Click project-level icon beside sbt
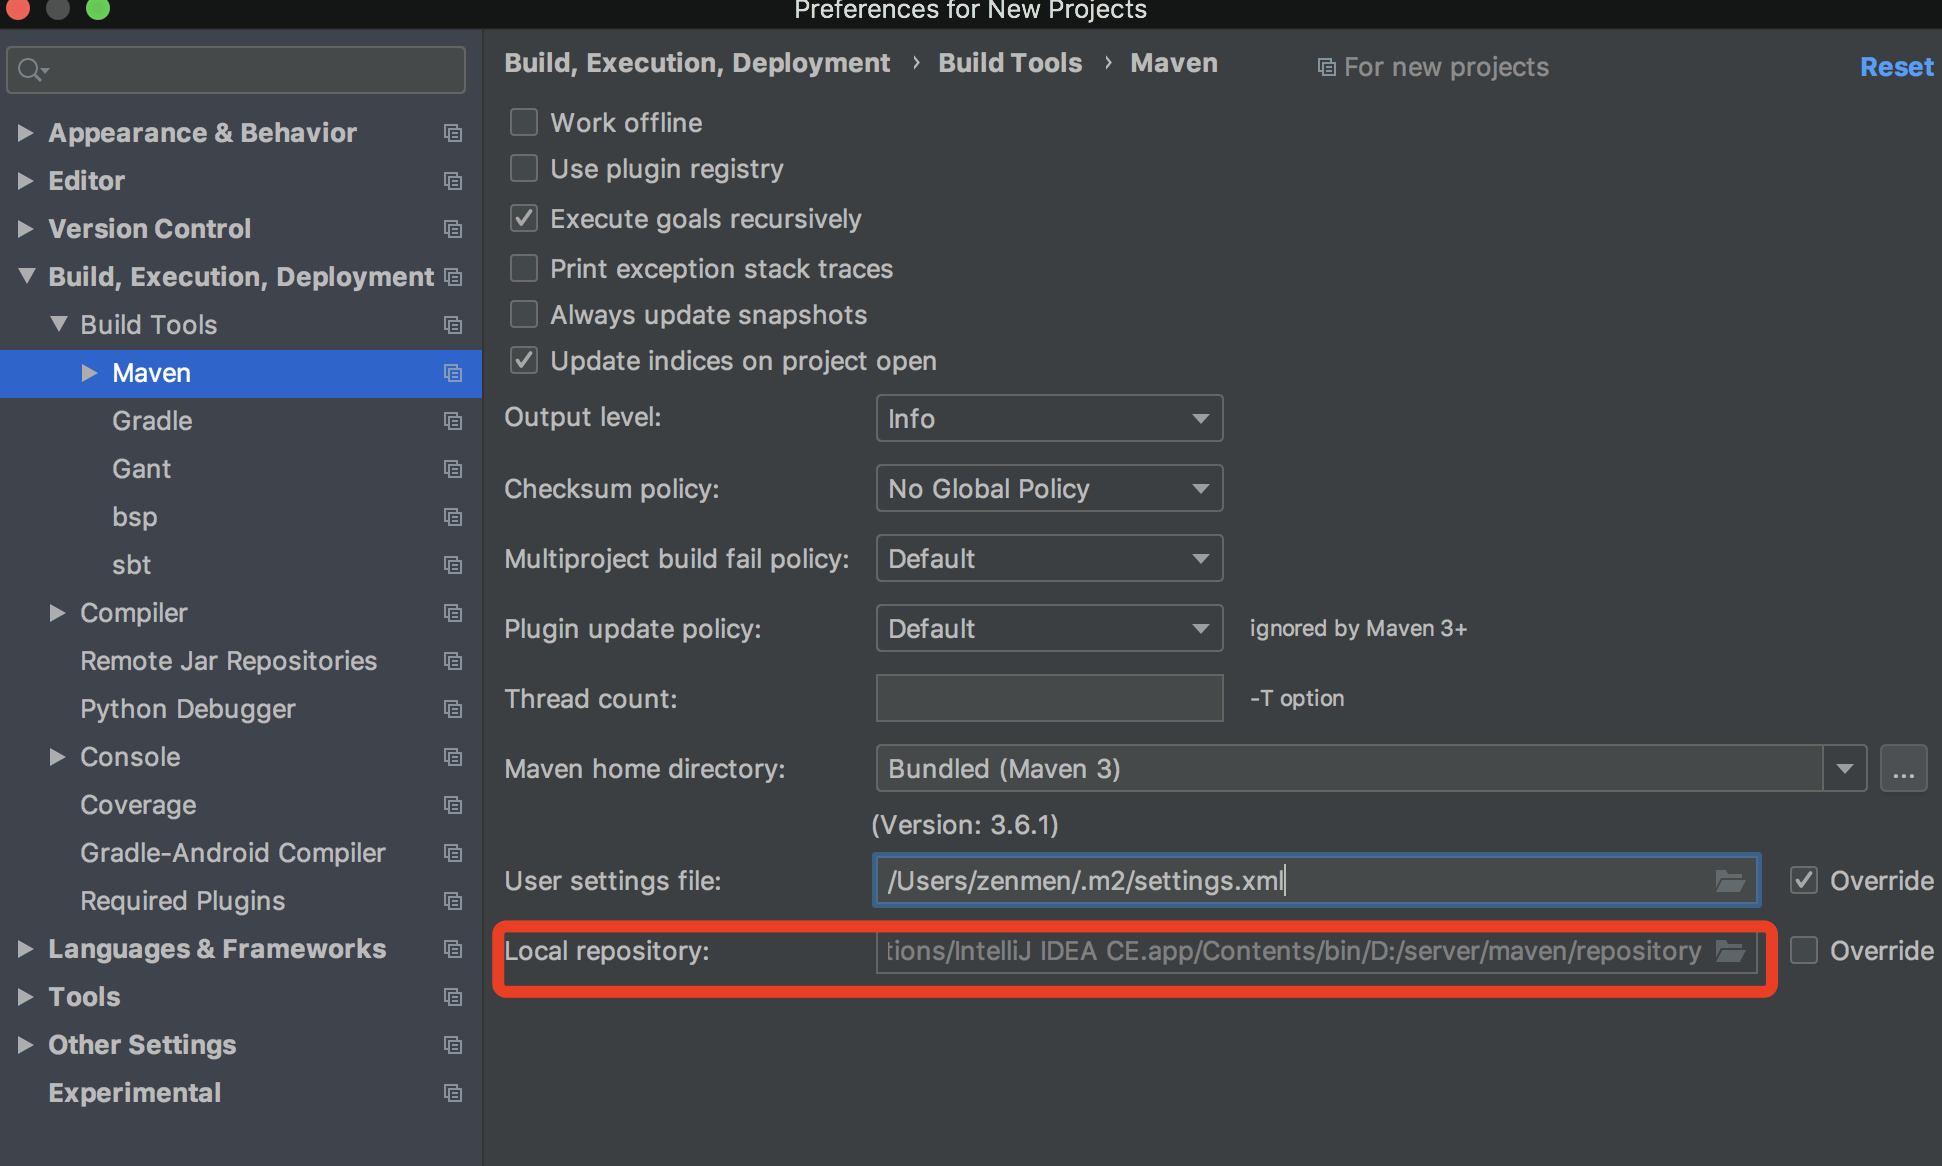This screenshot has height=1166, width=1942. pyautogui.click(x=453, y=565)
